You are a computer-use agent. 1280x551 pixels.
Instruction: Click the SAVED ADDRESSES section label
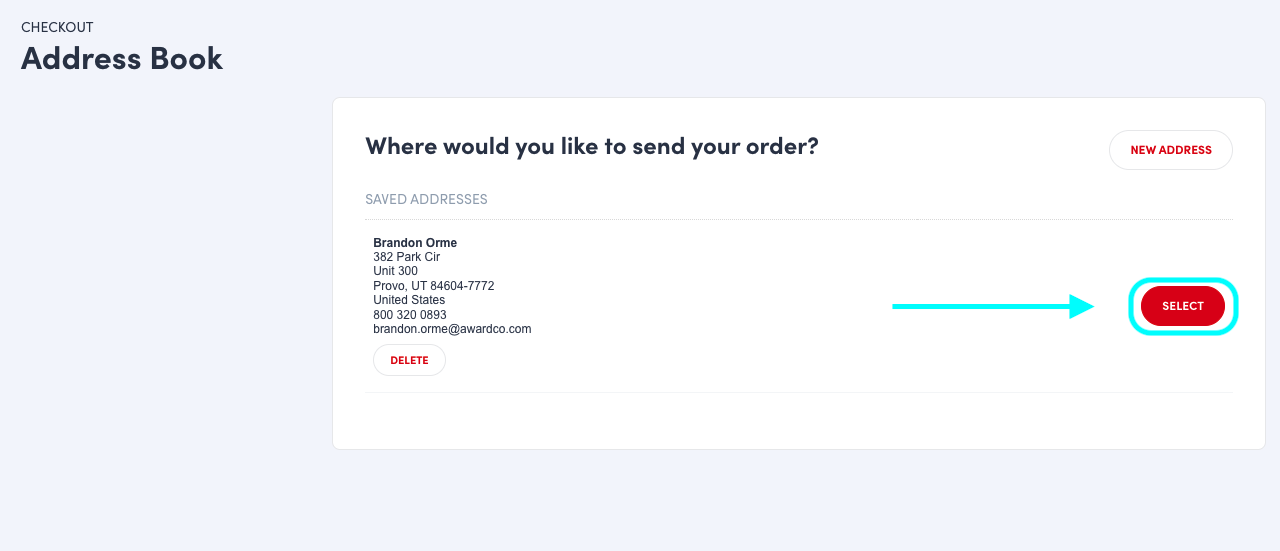[426, 199]
